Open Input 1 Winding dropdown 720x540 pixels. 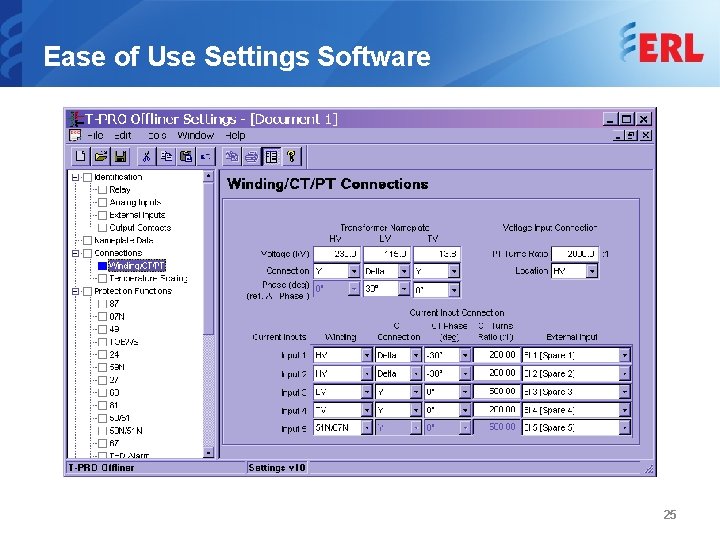366,355
